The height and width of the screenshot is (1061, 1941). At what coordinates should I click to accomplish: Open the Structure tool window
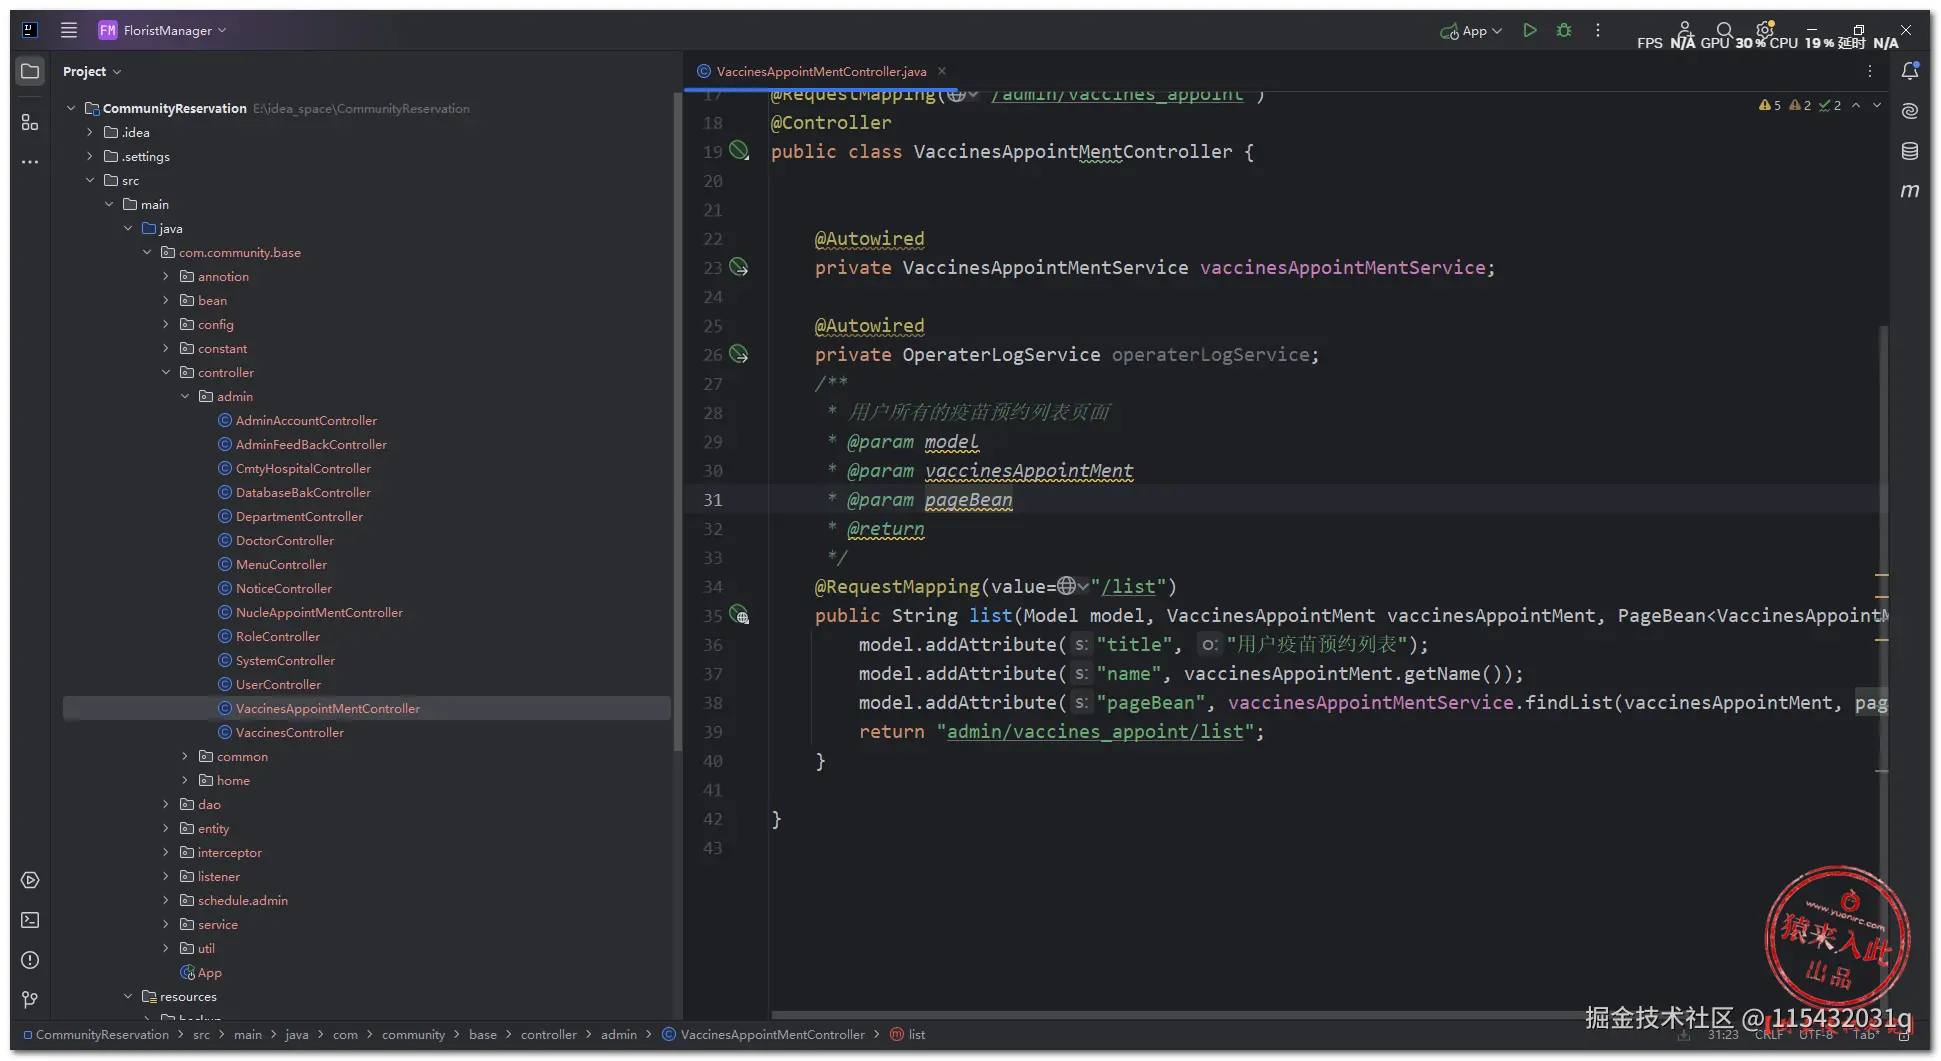click(30, 122)
